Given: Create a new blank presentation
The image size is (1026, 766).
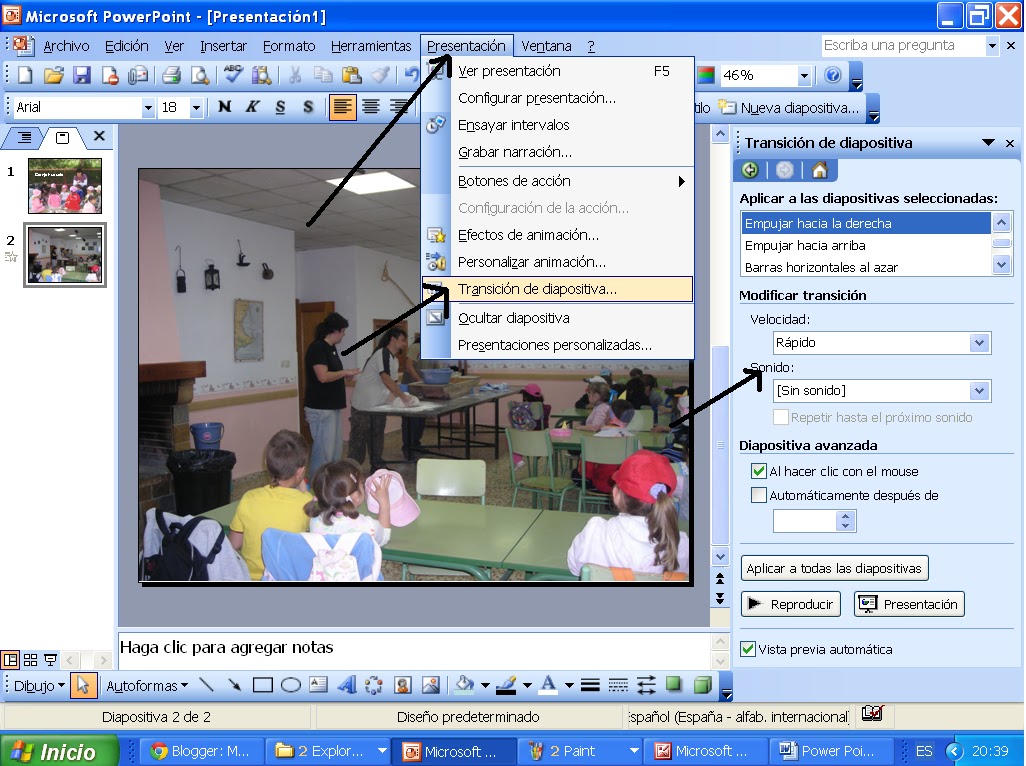Looking at the screenshot, I should 25,75.
